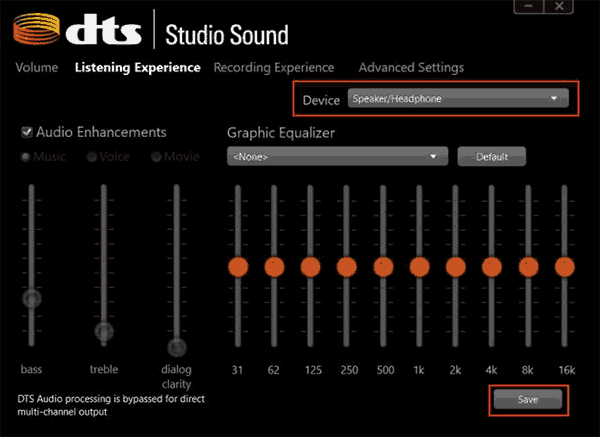Click the Graphic Equalizer heading
This screenshot has width=600, height=437.
click(281, 133)
